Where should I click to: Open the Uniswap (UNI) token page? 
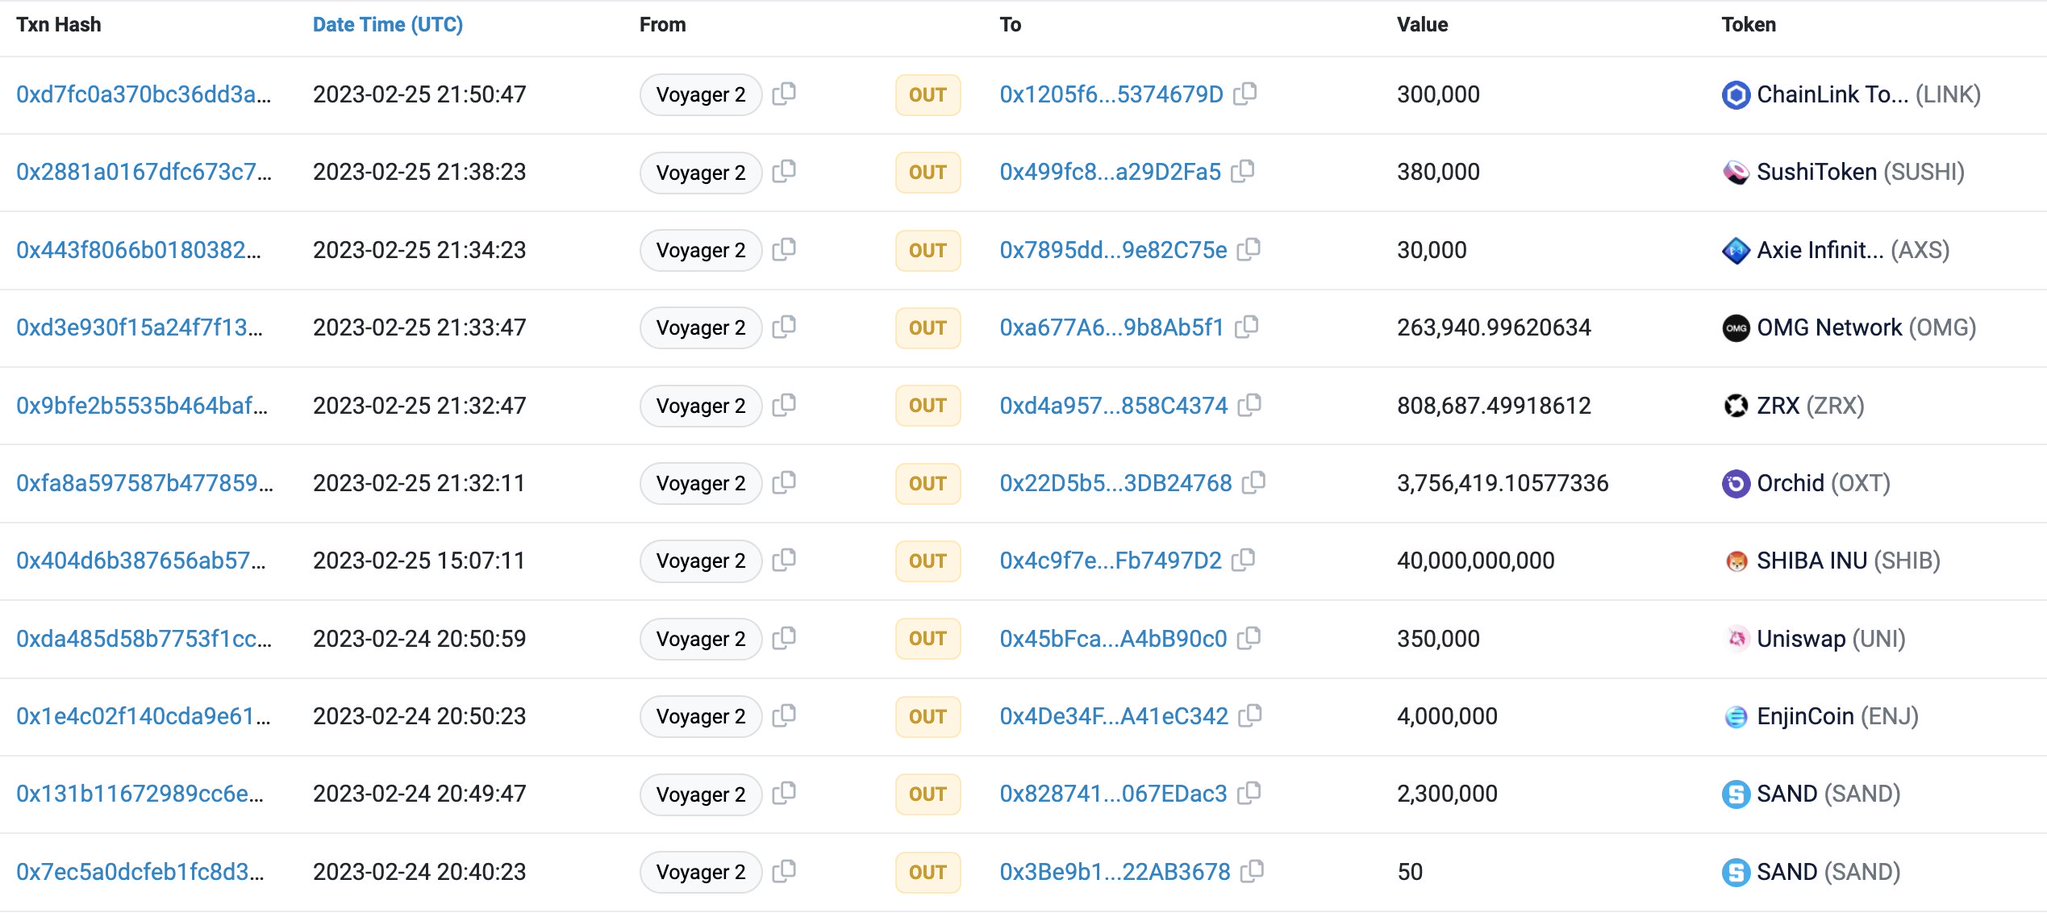pos(1831,638)
